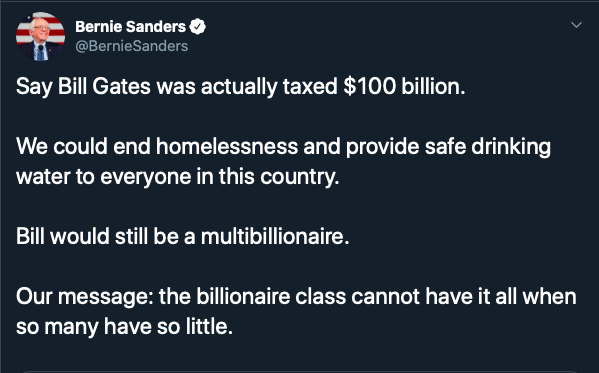
Task: Click the word 'country.' in the tweet
Action: point(300,177)
